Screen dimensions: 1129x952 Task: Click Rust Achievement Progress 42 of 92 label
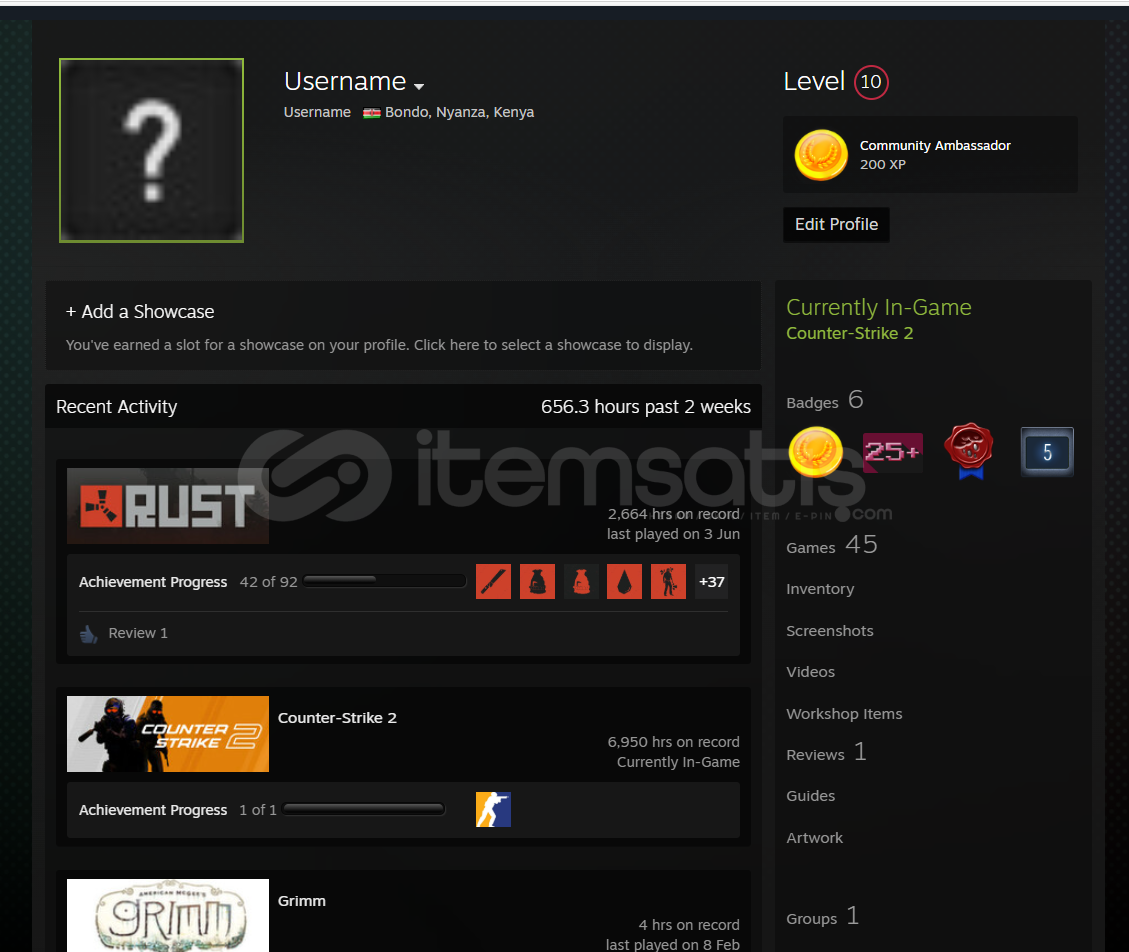coord(188,582)
